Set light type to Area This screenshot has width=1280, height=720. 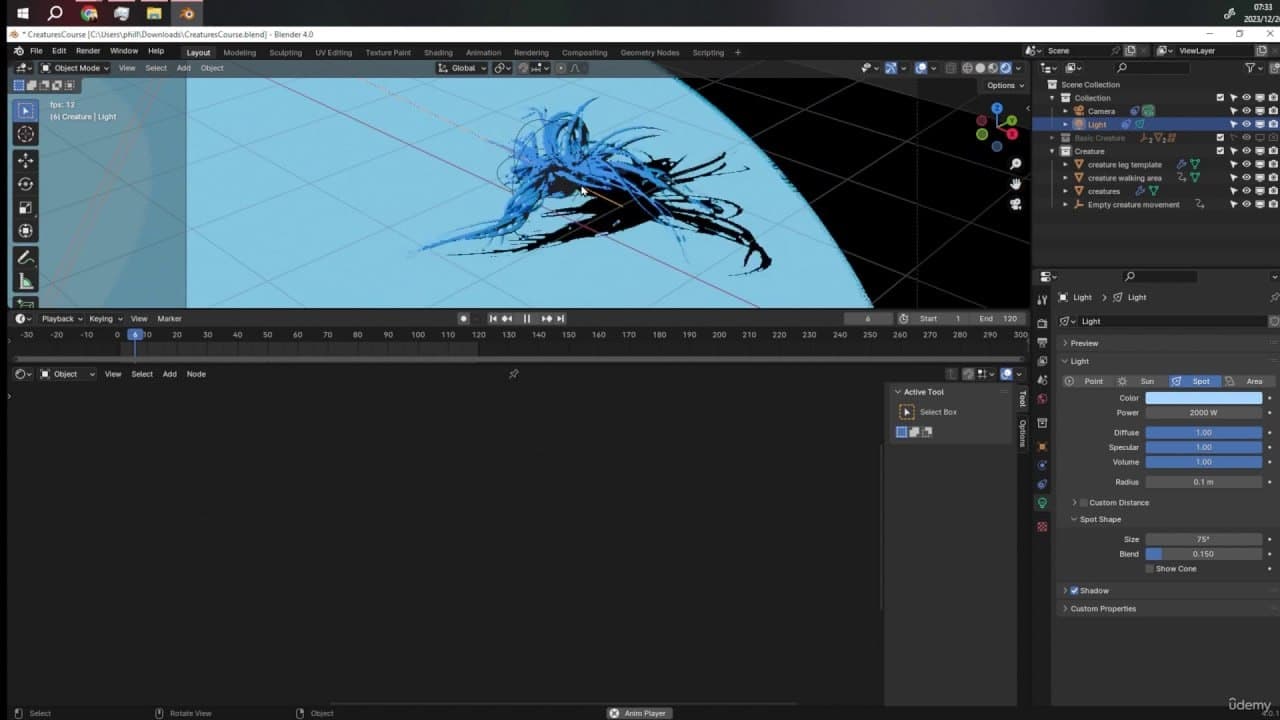[x=1249, y=381]
